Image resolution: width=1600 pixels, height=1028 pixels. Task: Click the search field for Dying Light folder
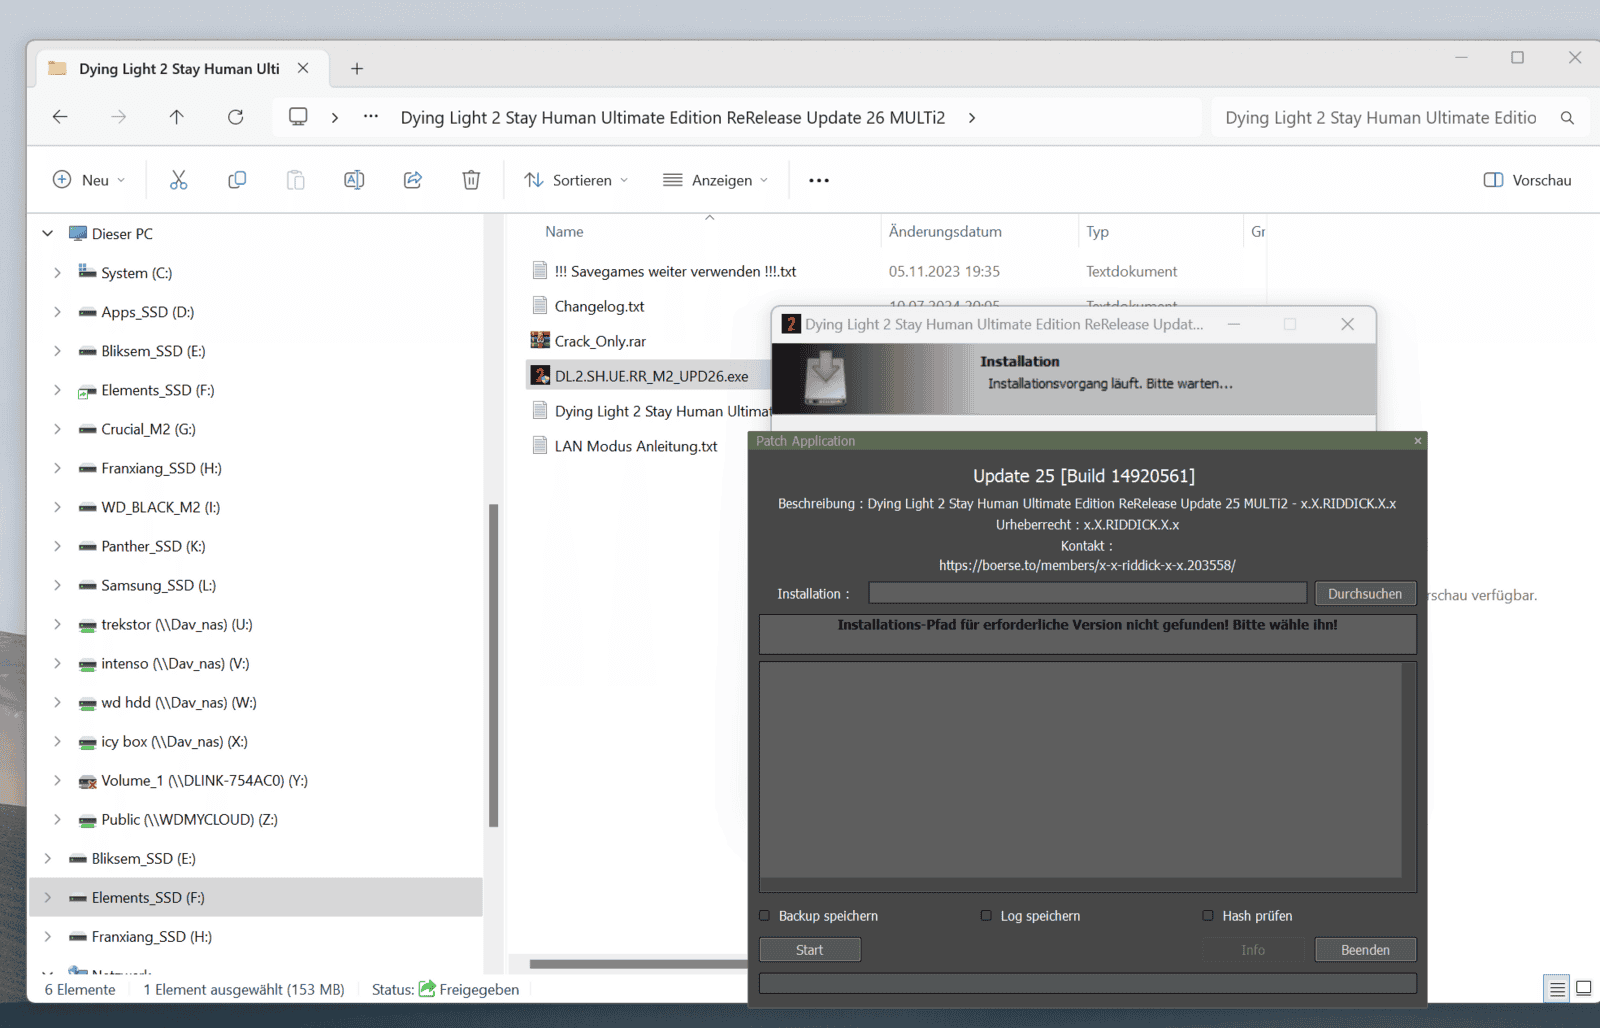click(1380, 118)
